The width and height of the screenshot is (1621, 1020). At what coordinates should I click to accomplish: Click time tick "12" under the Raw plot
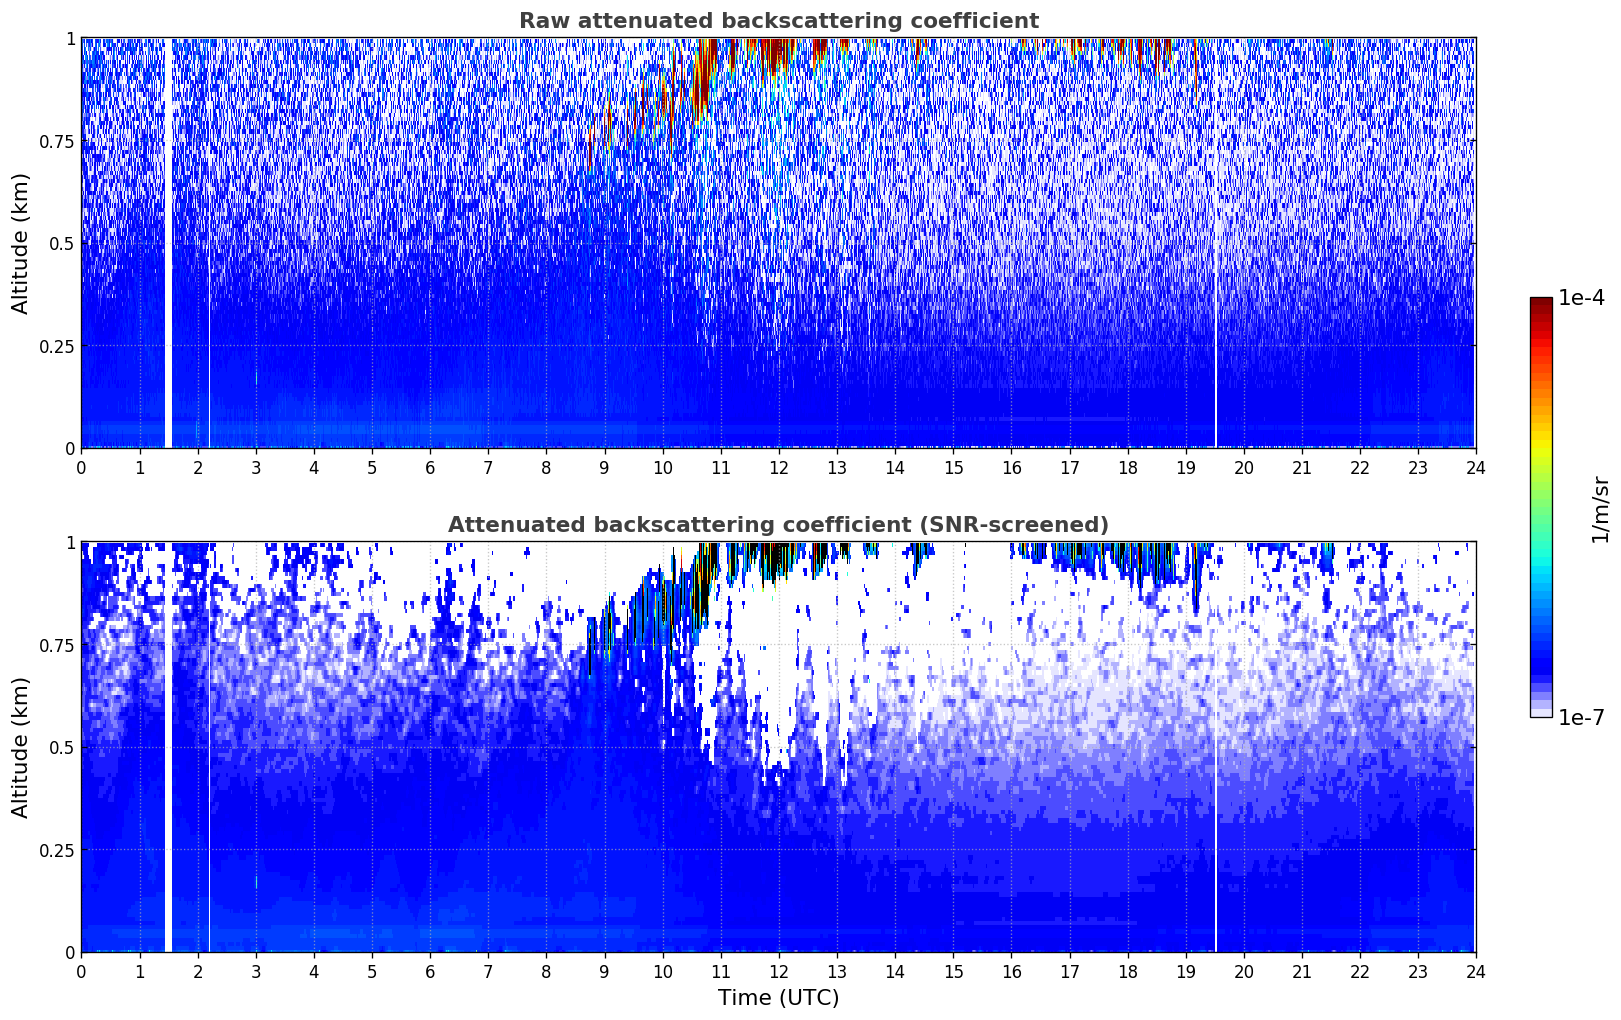[x=778, y=467]
